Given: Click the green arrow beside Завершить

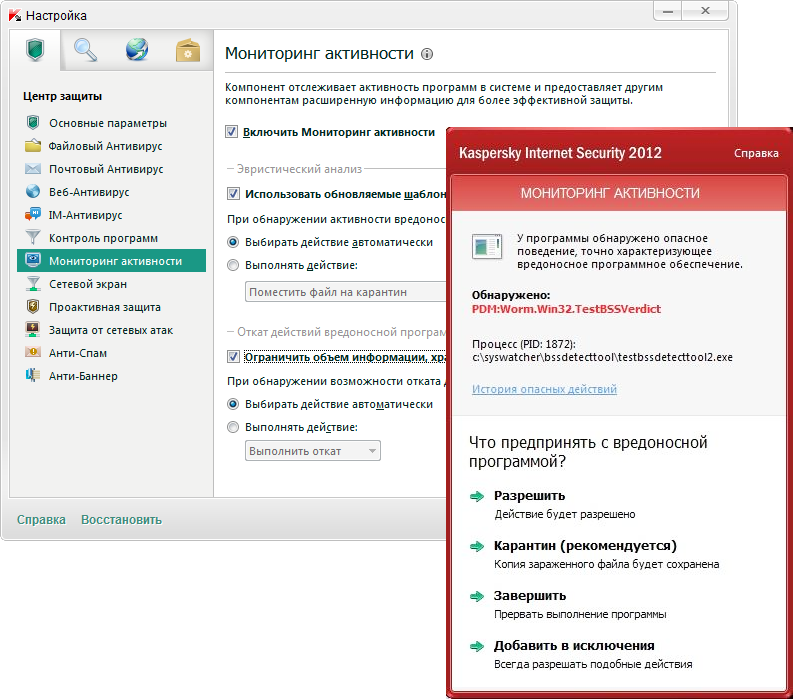Looking at the screenshot, I should 477,596.
